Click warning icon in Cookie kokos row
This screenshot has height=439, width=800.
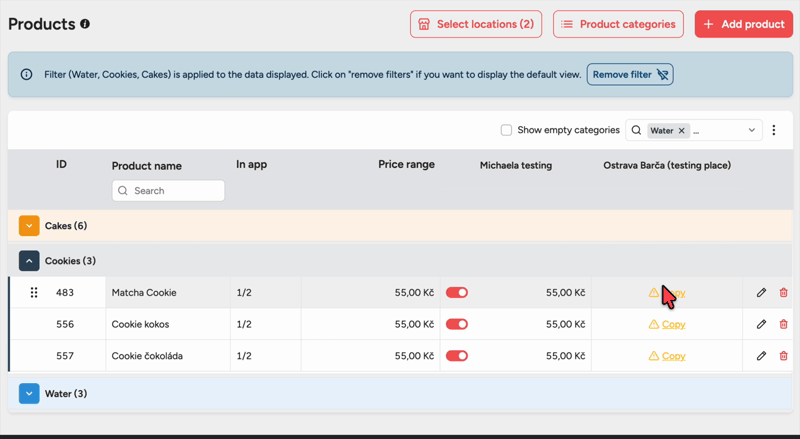(654, 324)
